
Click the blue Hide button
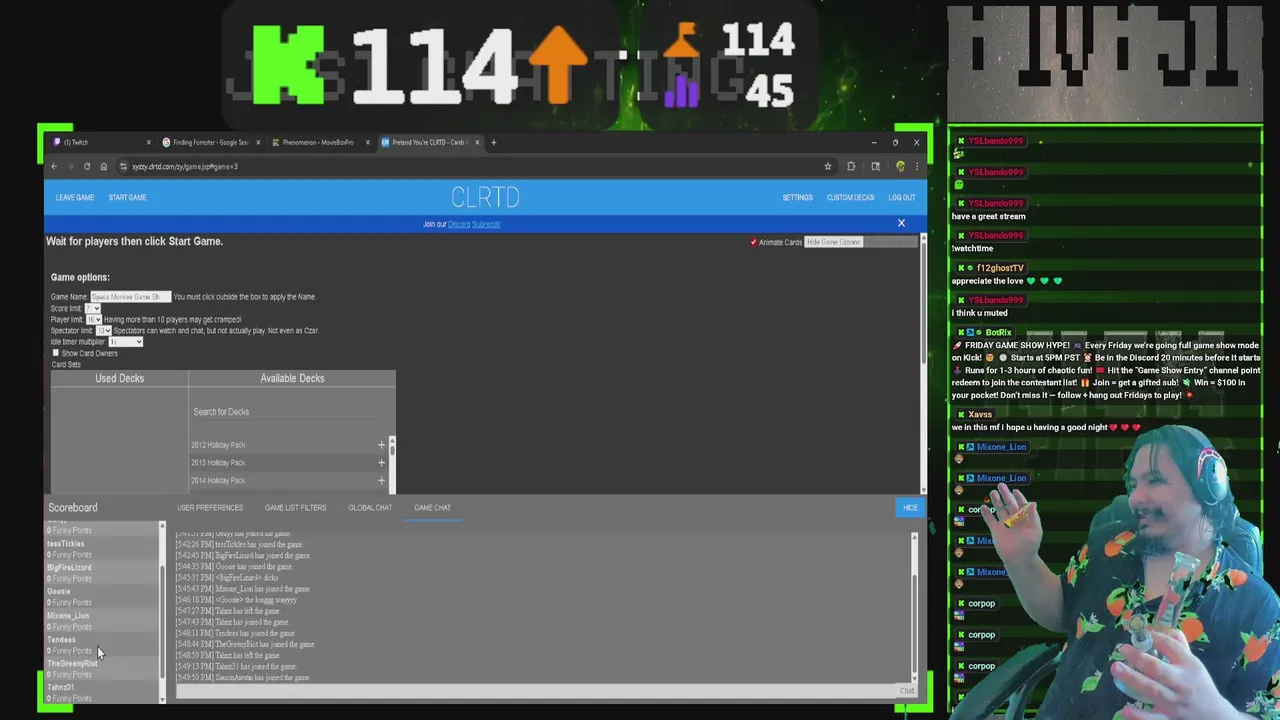point(910,508)
